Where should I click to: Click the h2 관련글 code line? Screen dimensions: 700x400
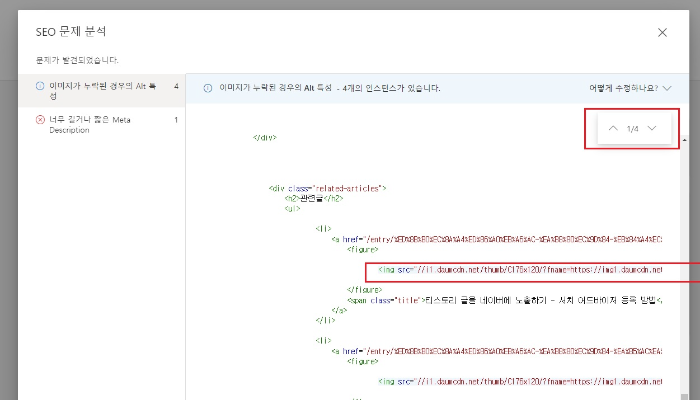[x=314, y=199]
